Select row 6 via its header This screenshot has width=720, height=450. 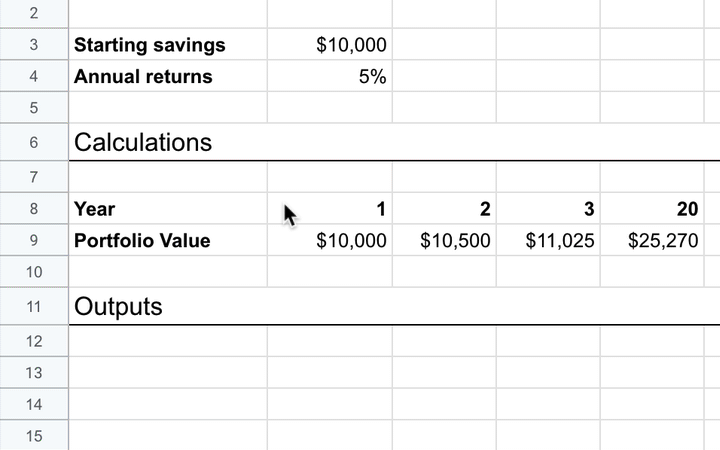coord(34,142)
